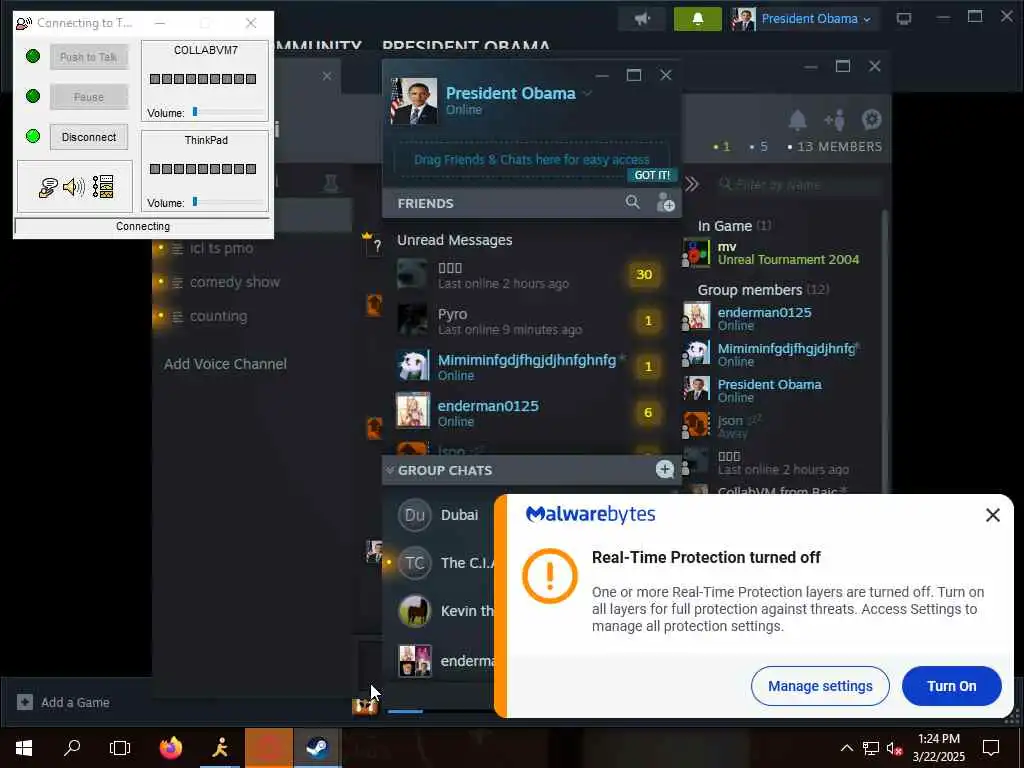Dismiss the tip with GOT IT! button

(652, 175)
